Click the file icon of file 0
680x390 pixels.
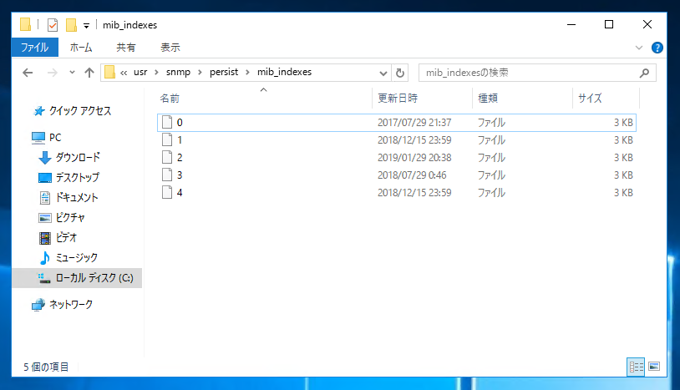point(167,122)
